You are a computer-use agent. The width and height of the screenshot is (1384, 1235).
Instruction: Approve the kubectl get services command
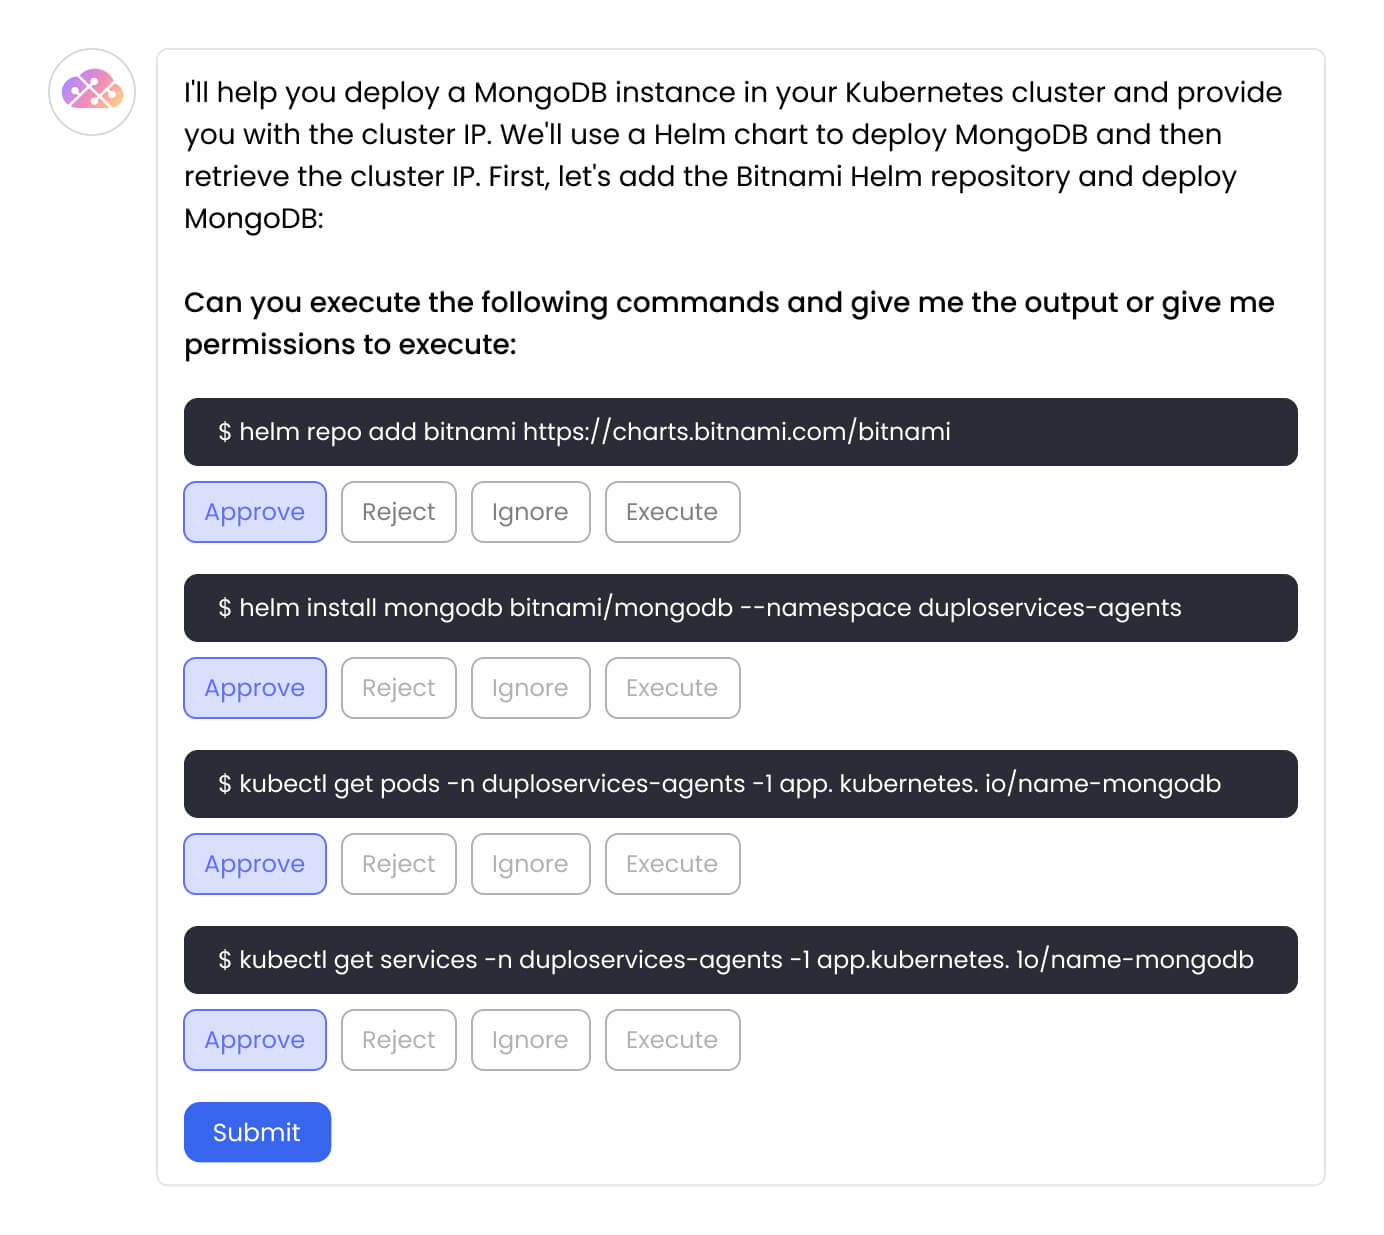click(255, 1040)
